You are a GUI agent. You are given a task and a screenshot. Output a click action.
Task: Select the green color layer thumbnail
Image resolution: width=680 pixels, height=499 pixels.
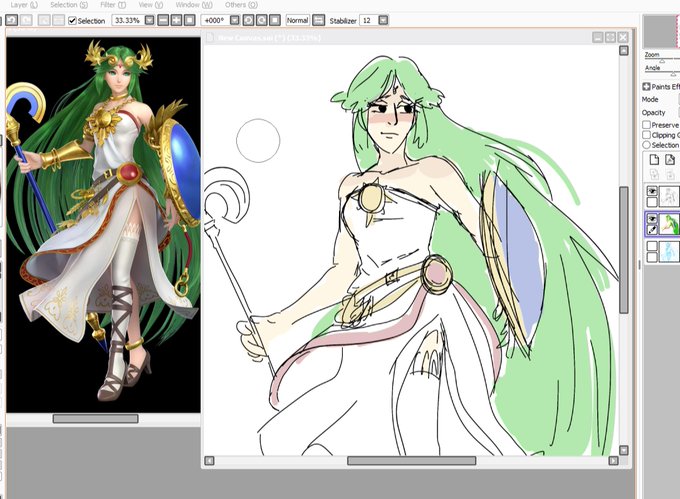tap(669, 224)
